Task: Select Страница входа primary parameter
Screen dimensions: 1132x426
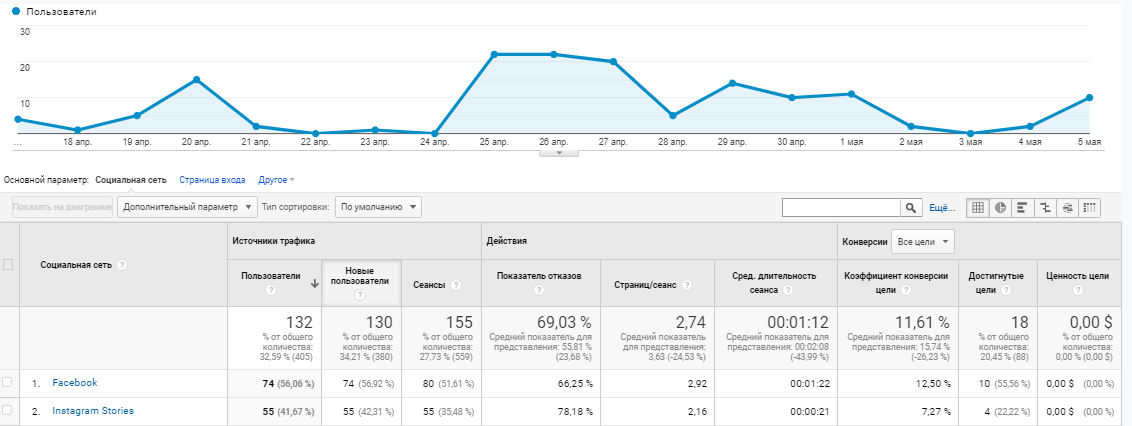Action: point(212,180)
